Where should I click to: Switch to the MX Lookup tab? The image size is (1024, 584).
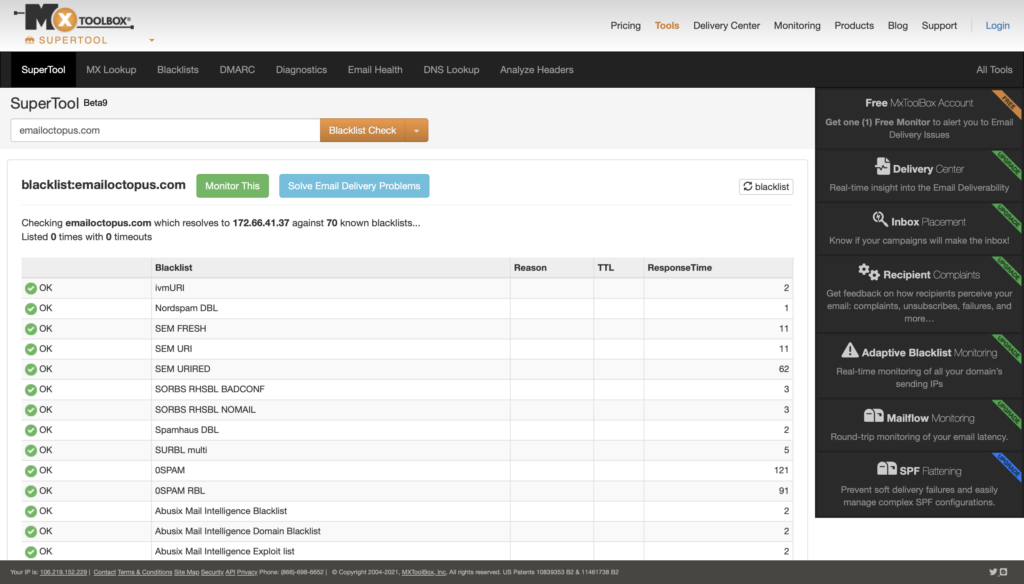pyautogui.click(x=111, y=70)
